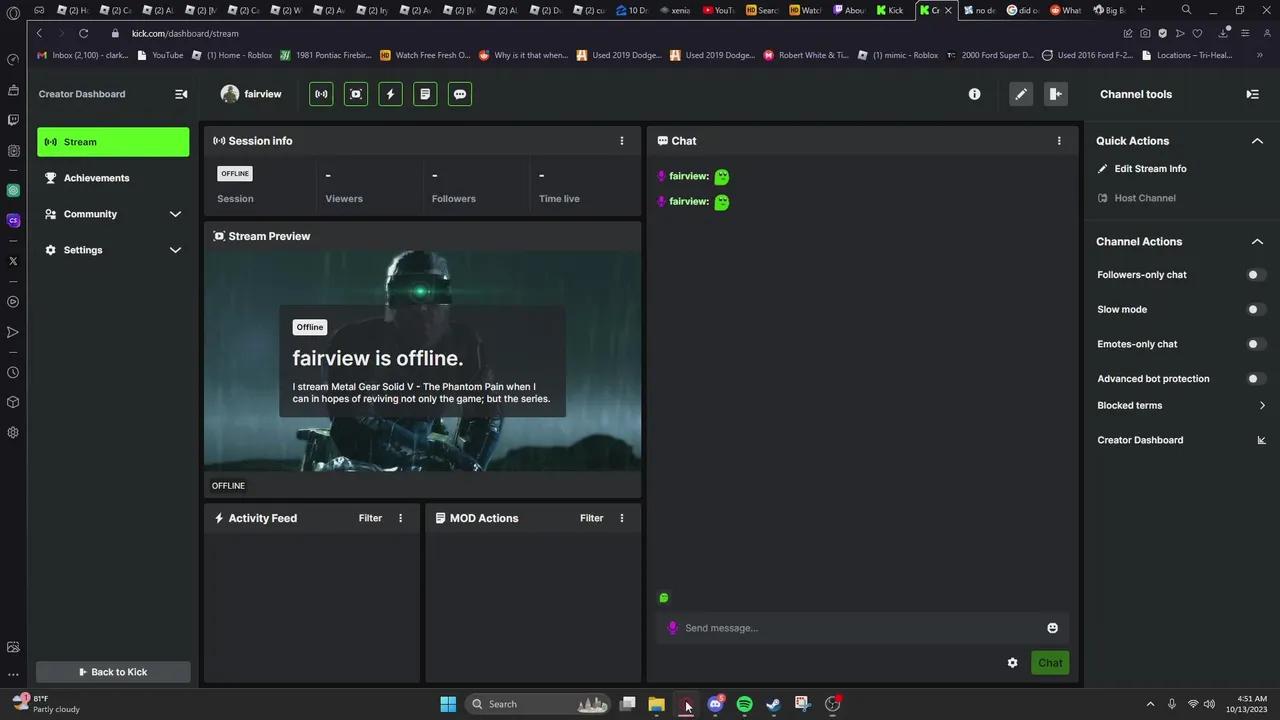
Task: Open the MOD Actions Filter
Action: coord(592,518)
